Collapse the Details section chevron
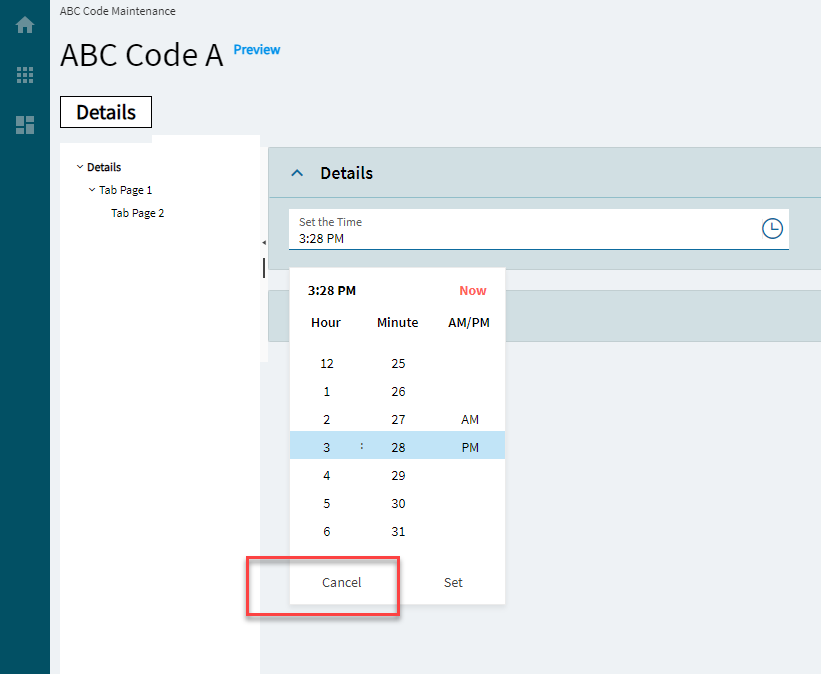 297,173
